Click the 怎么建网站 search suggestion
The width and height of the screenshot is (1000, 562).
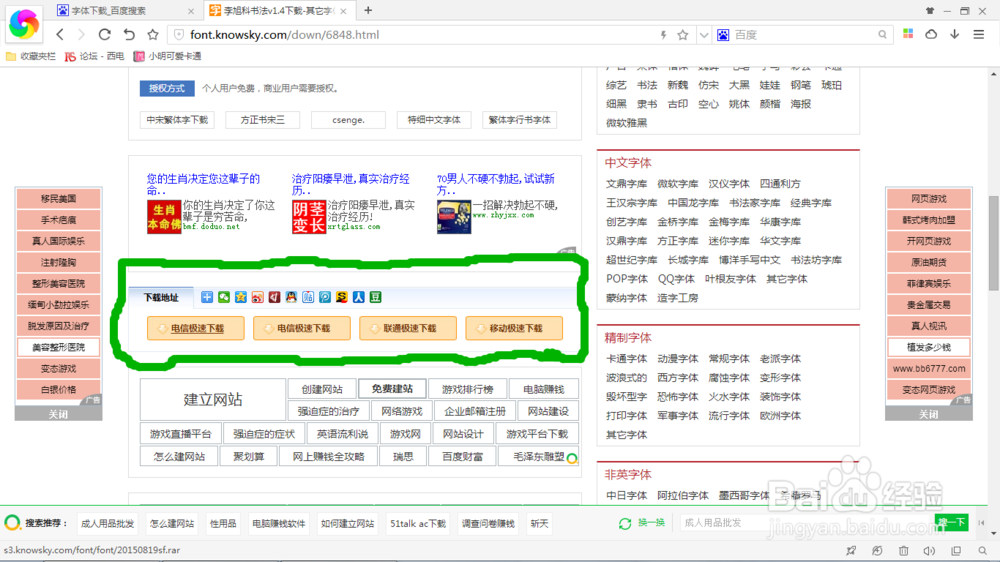pyautogui.click(x=172, y=524)
